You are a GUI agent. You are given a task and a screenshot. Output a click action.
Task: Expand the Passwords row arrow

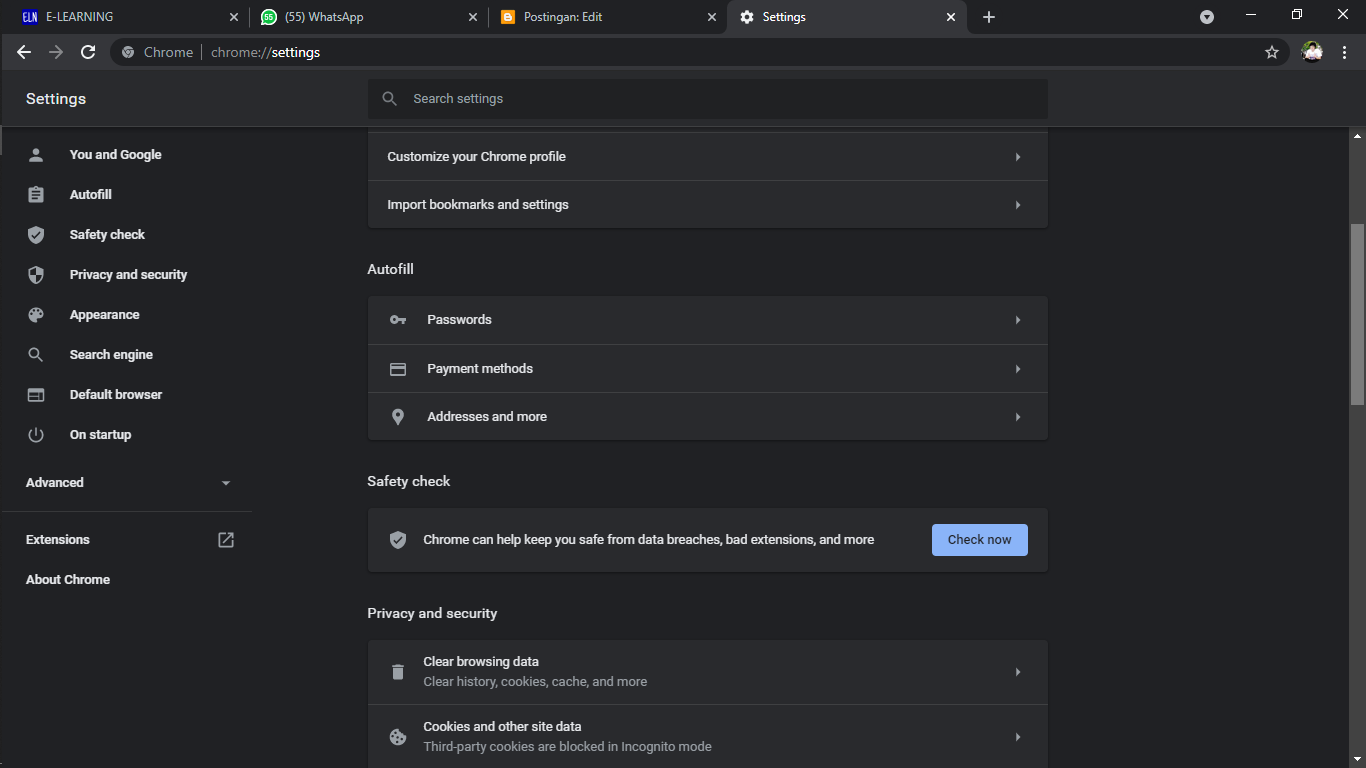coord(1018,320)
